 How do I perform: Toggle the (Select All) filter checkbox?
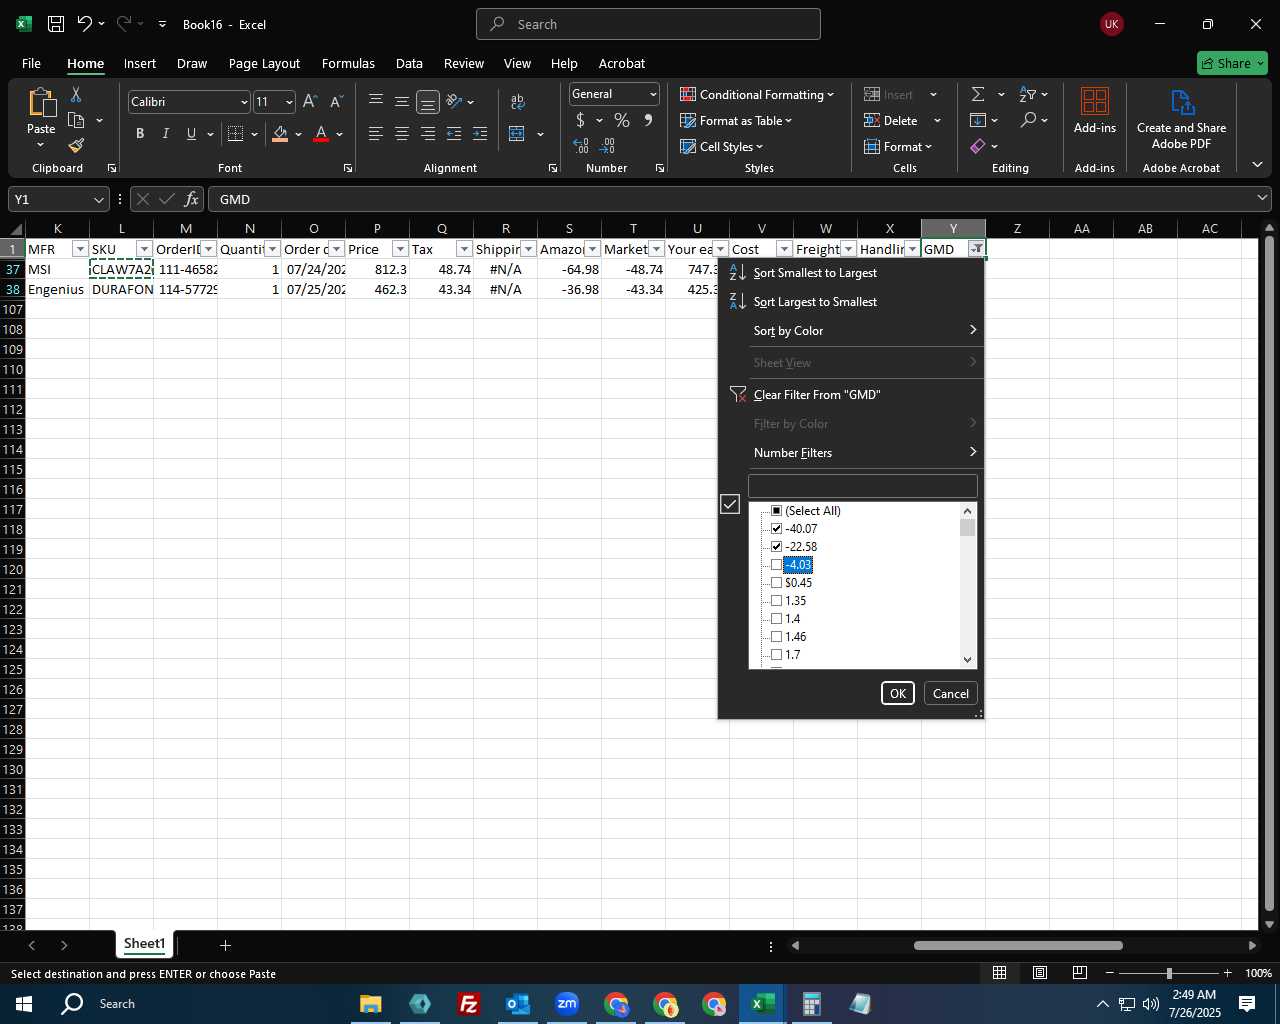tap(776, 511)
